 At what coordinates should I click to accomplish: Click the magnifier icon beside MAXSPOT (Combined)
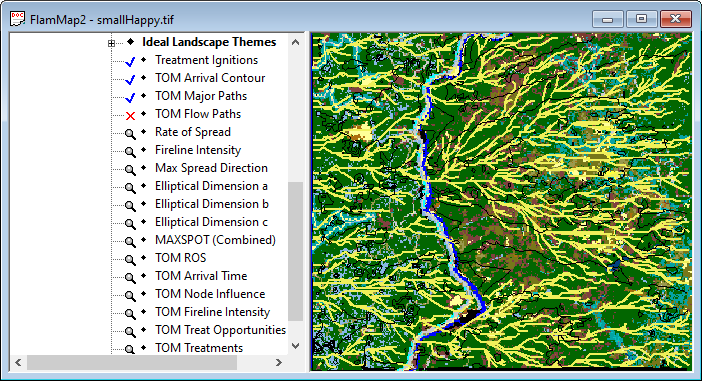coord(130,241)
